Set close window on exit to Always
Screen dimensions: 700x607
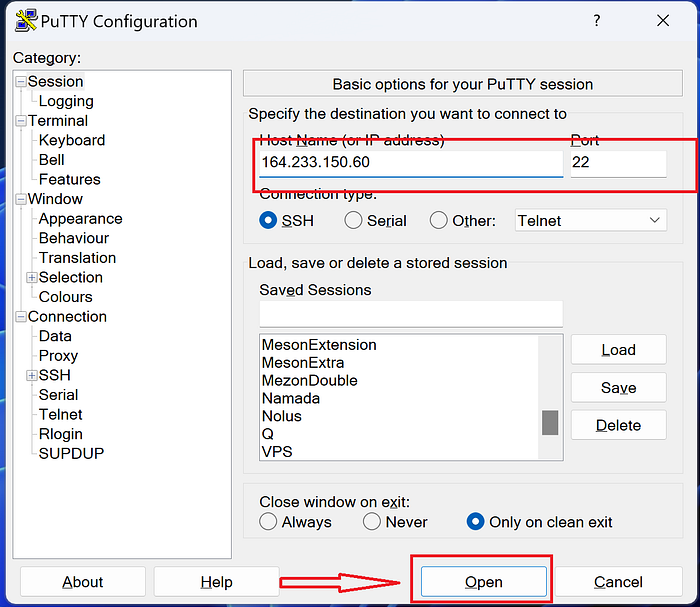268,521
